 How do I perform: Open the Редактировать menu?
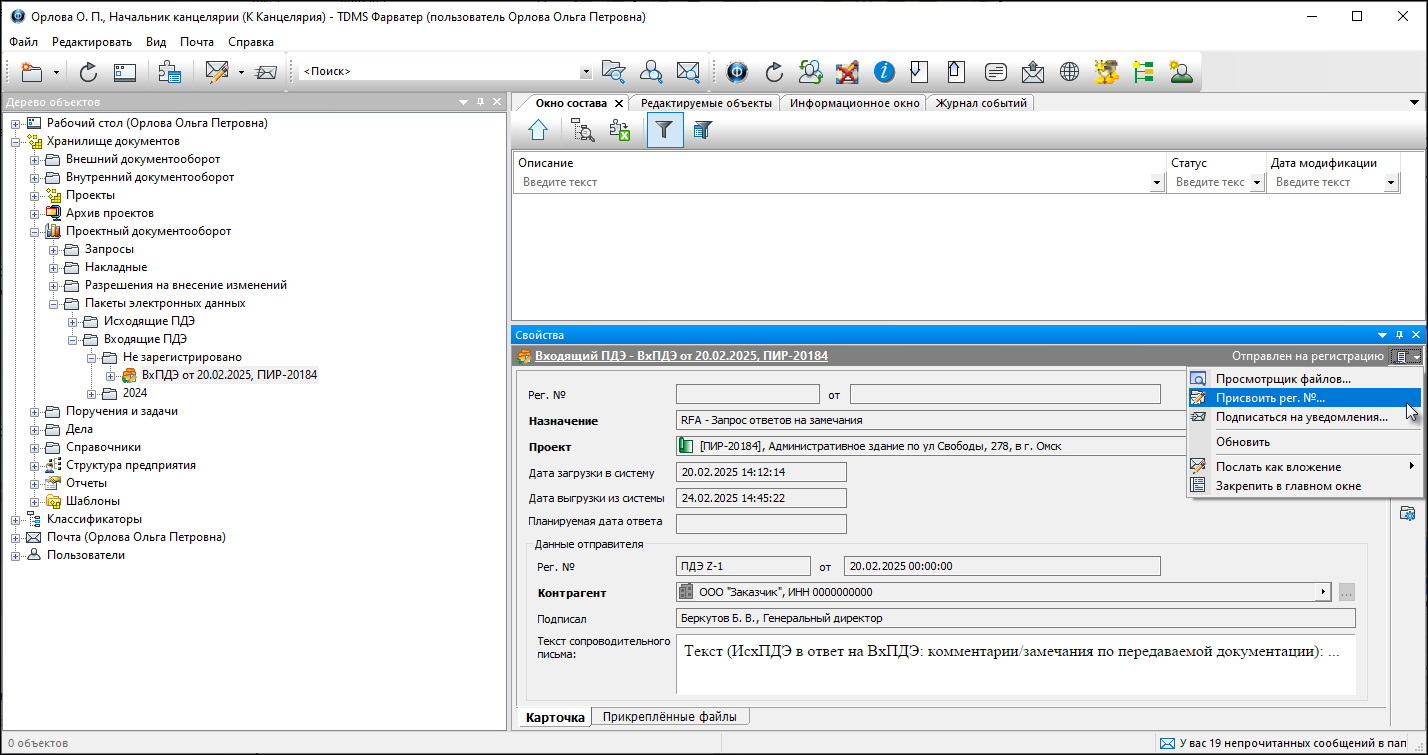pos(92,42)
